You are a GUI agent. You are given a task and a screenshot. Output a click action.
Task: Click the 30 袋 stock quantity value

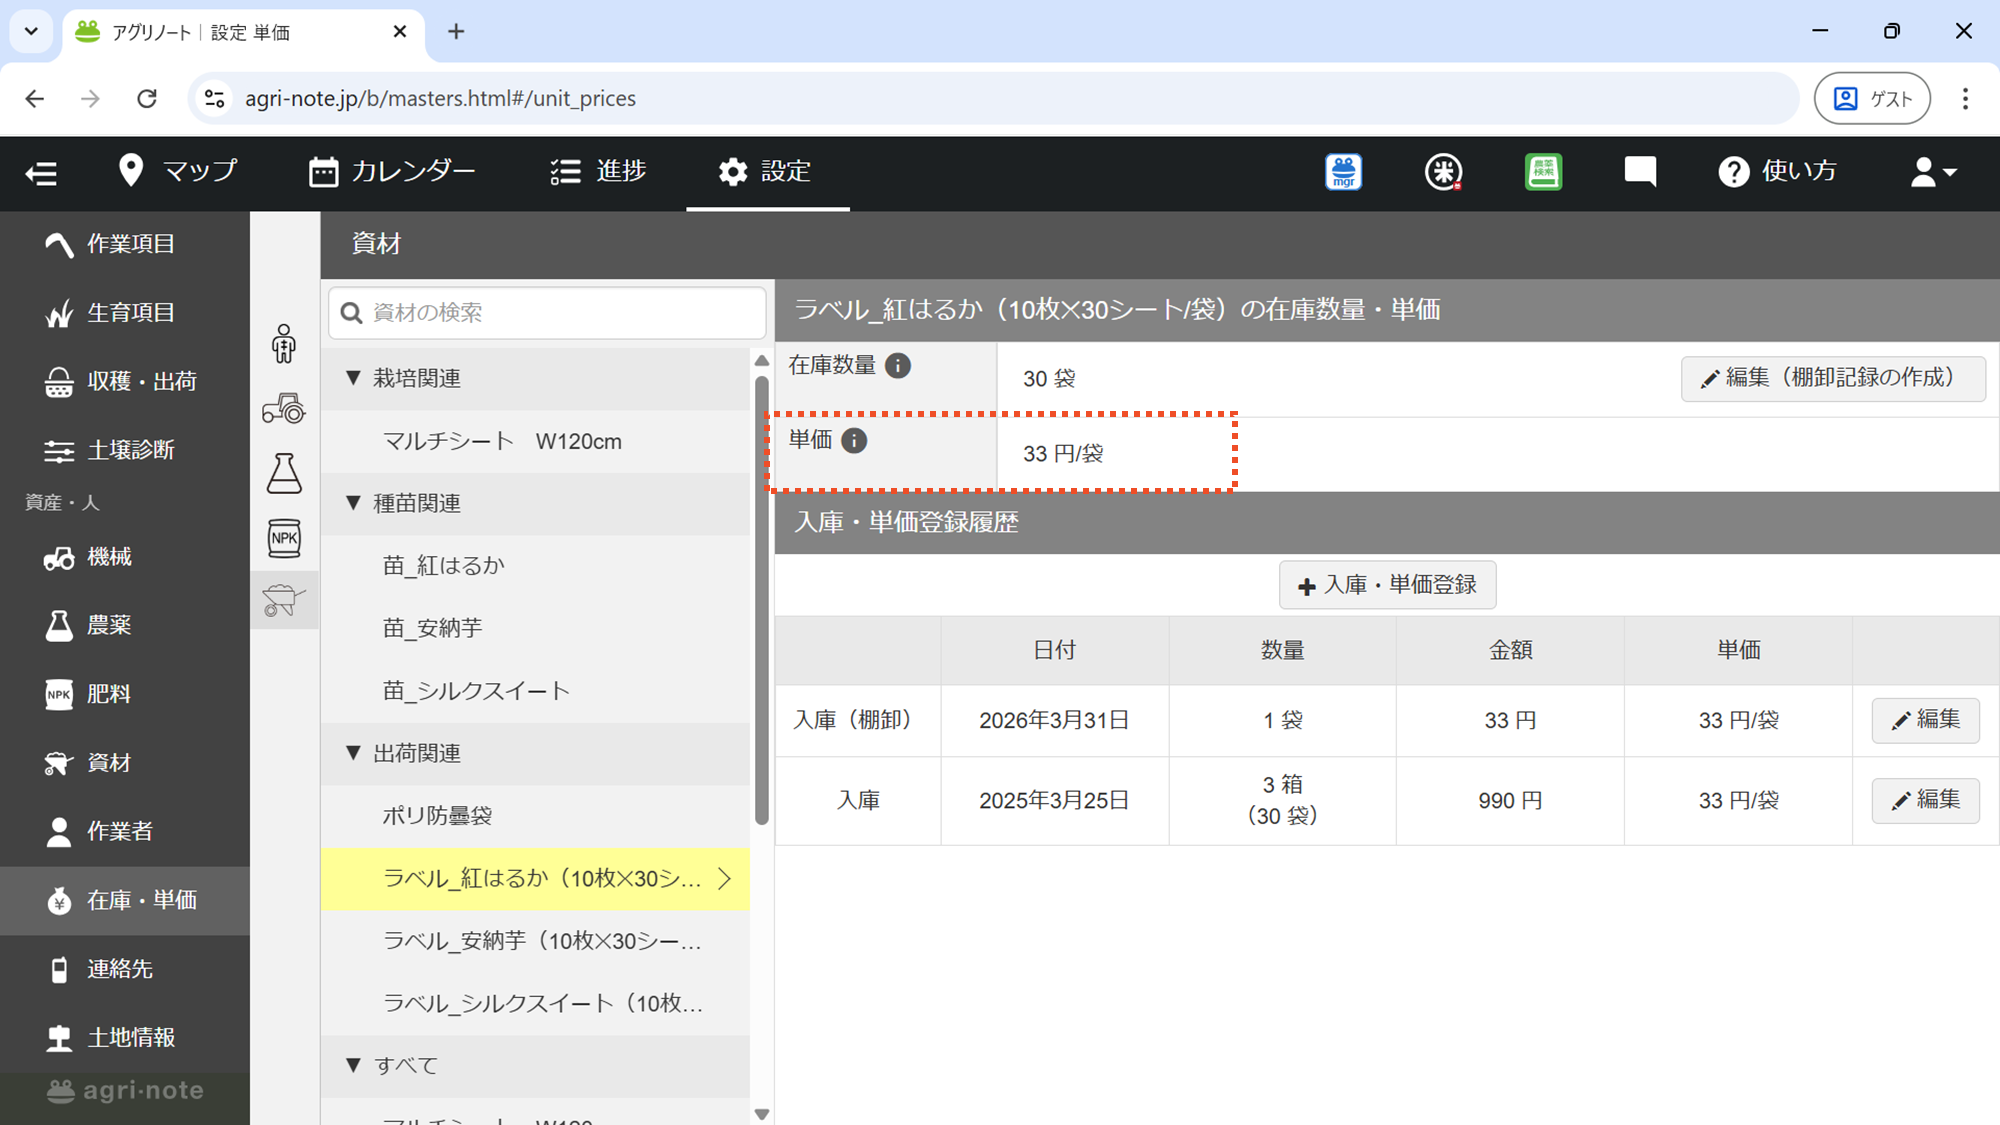tap(1049, 379)
